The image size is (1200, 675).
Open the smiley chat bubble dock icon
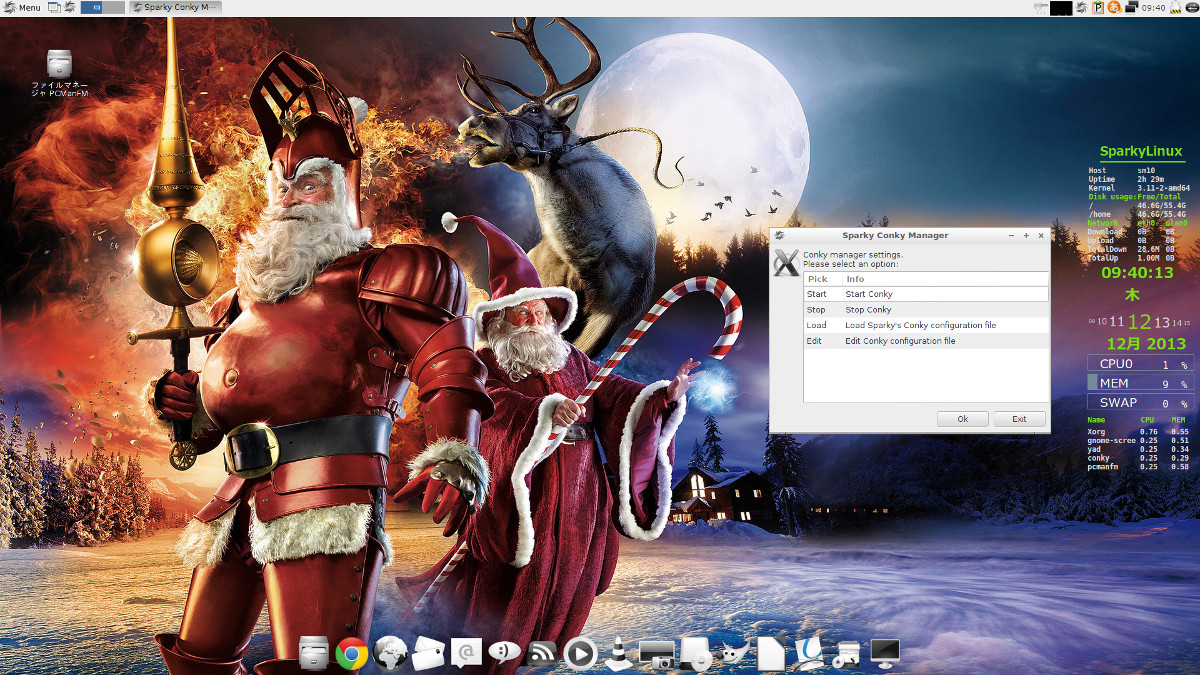504,653
